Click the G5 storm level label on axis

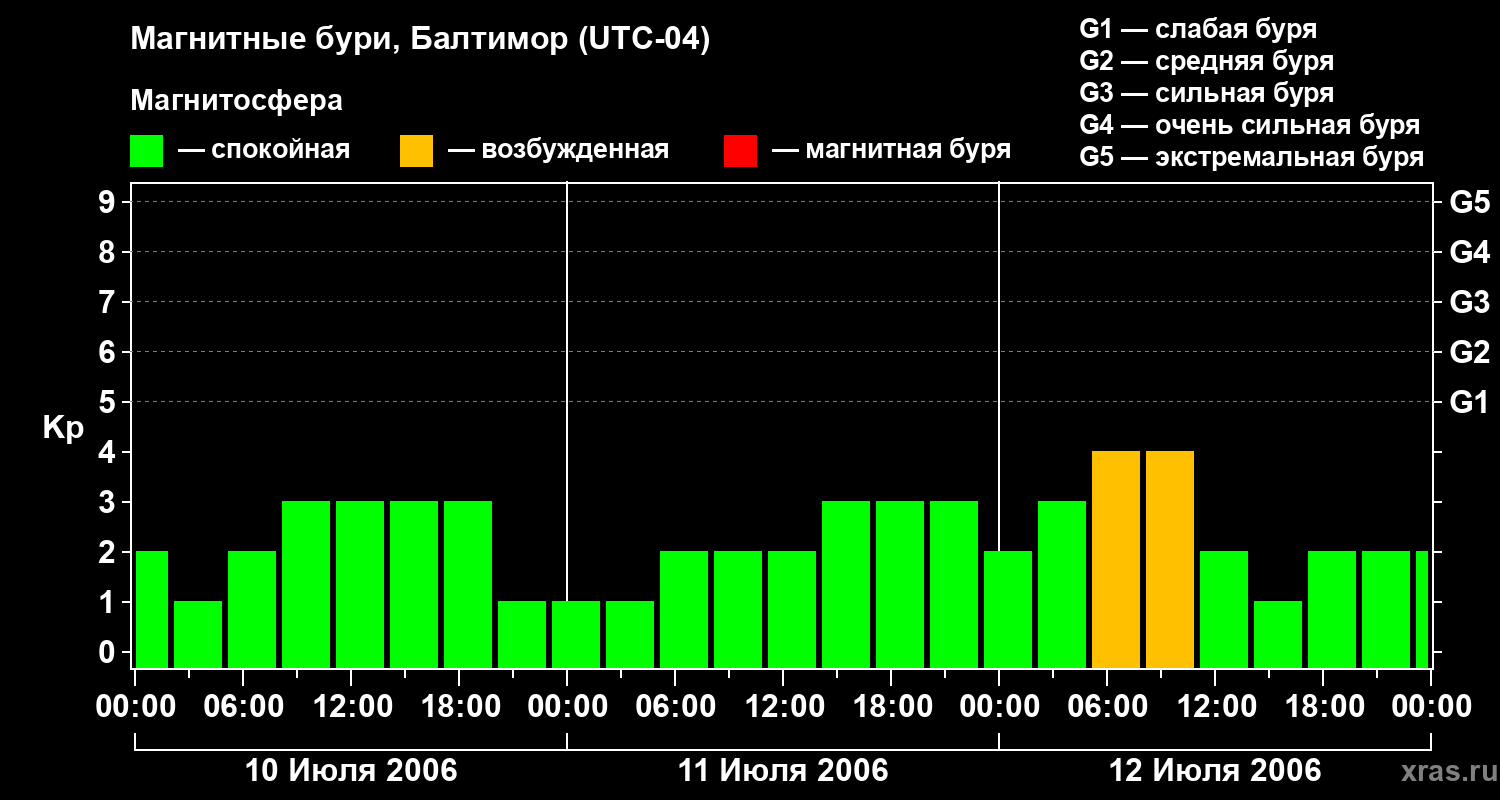click(1470, 202)
